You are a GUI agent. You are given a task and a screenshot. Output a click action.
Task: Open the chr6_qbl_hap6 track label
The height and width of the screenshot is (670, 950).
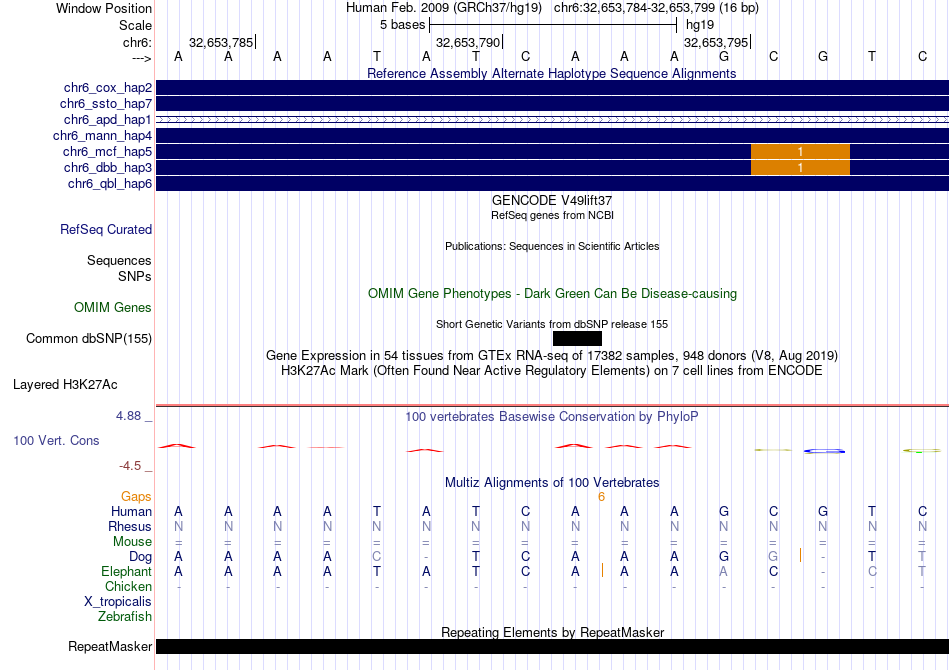[x=110, y=184]
